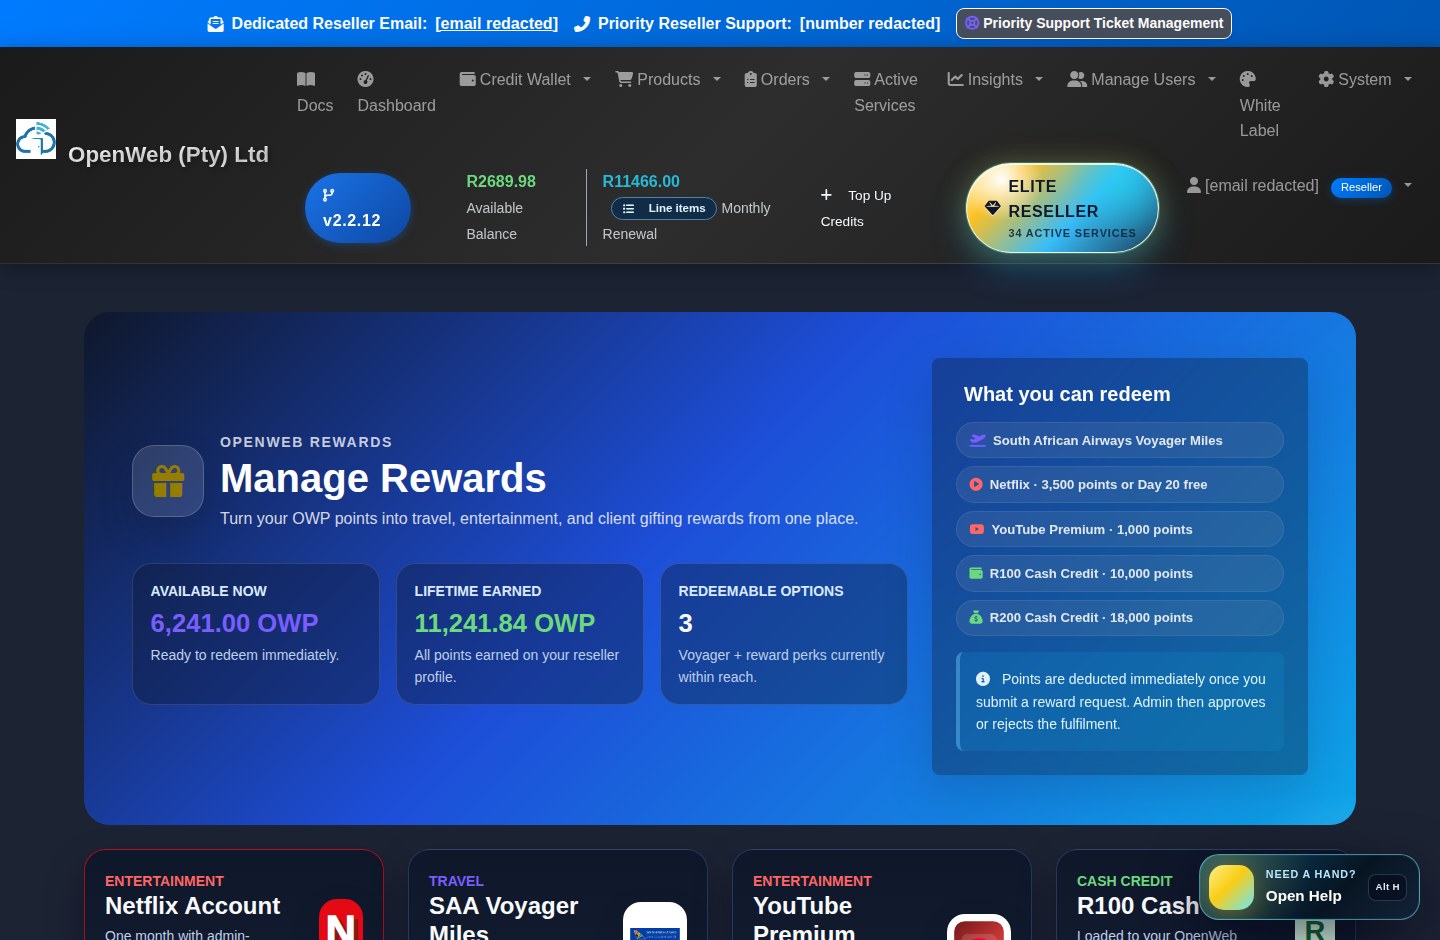The image size is (1440, 940).
Task: Click the Manage Users people icon
Action: (x=1077, y=79)
